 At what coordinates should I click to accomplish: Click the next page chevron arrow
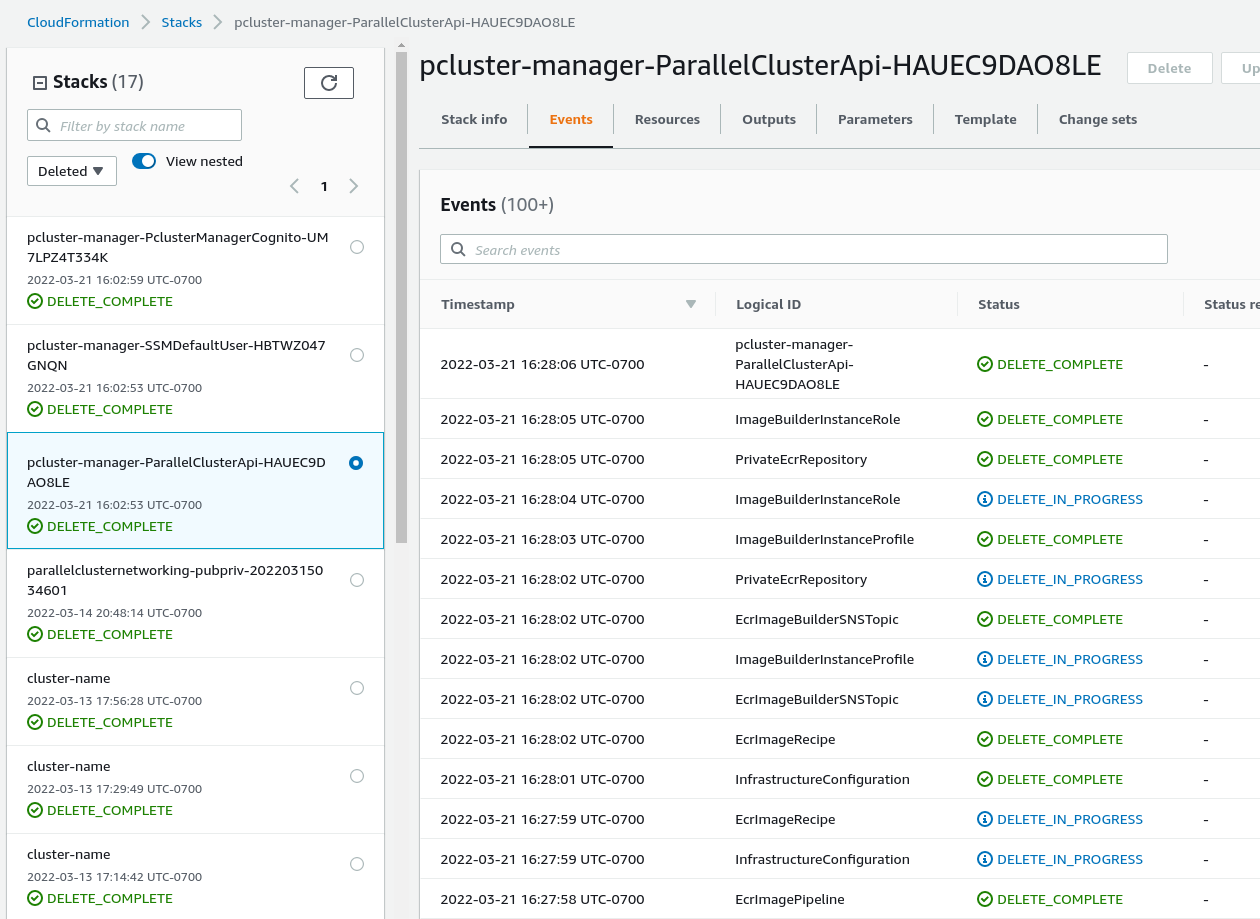pyautogui.click(x=353, y=186)
